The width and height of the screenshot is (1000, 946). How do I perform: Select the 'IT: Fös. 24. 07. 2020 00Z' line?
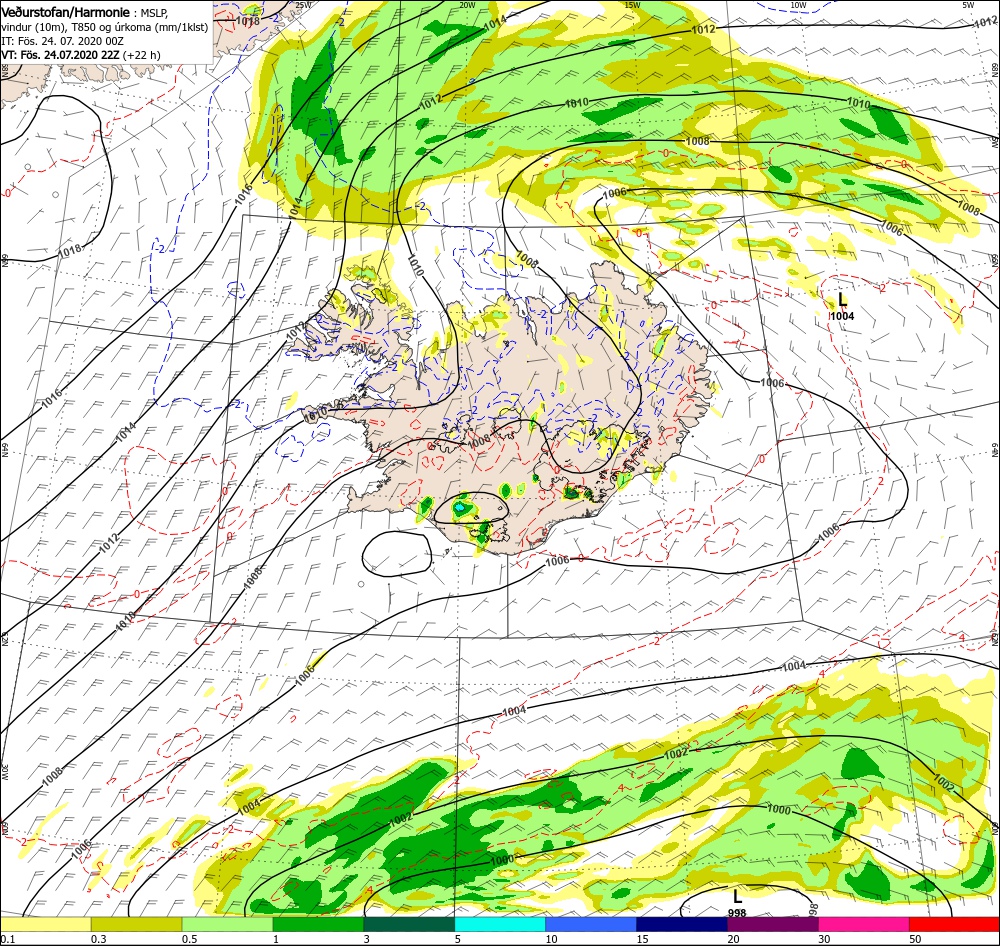coord(62,41)
